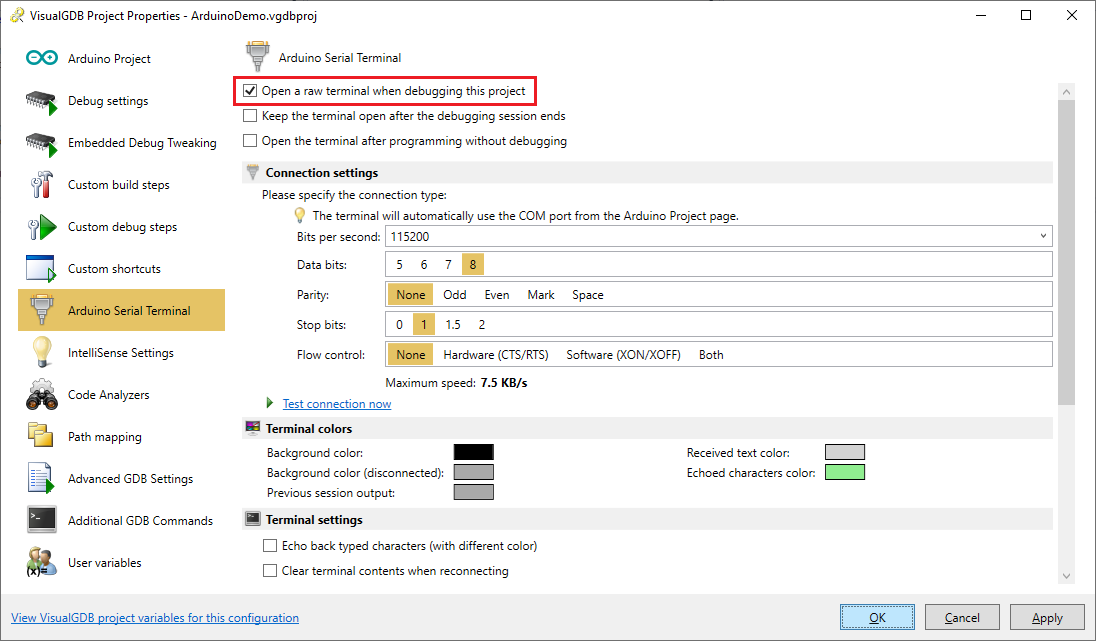Enable Echo back typed characters option
The height and width of the screenshot is (641, 1096).
coord(270,546)
